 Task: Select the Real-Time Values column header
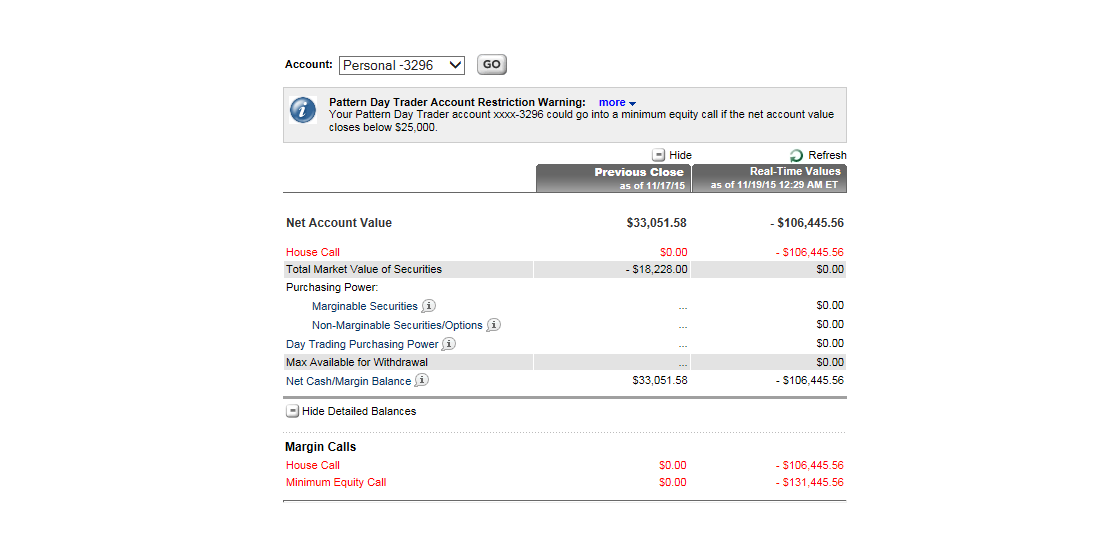click(x=769, y=178)
